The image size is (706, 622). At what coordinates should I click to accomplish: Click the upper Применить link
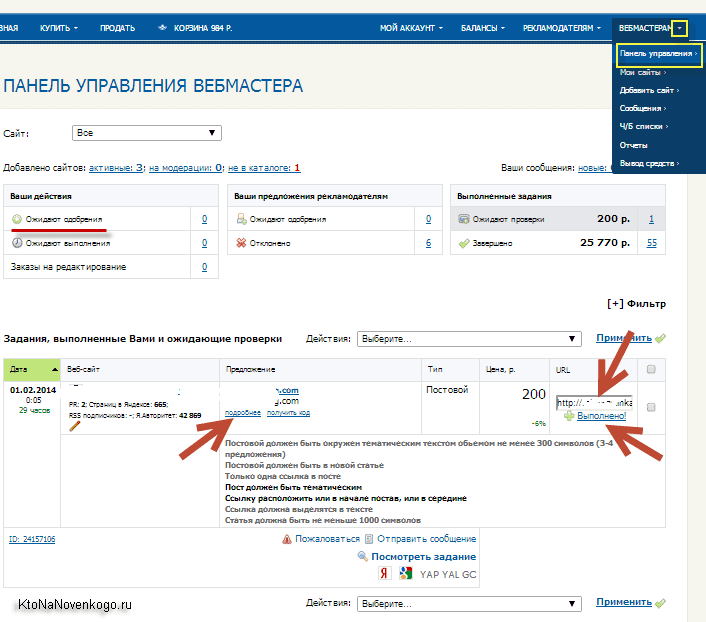pos(624,338)
